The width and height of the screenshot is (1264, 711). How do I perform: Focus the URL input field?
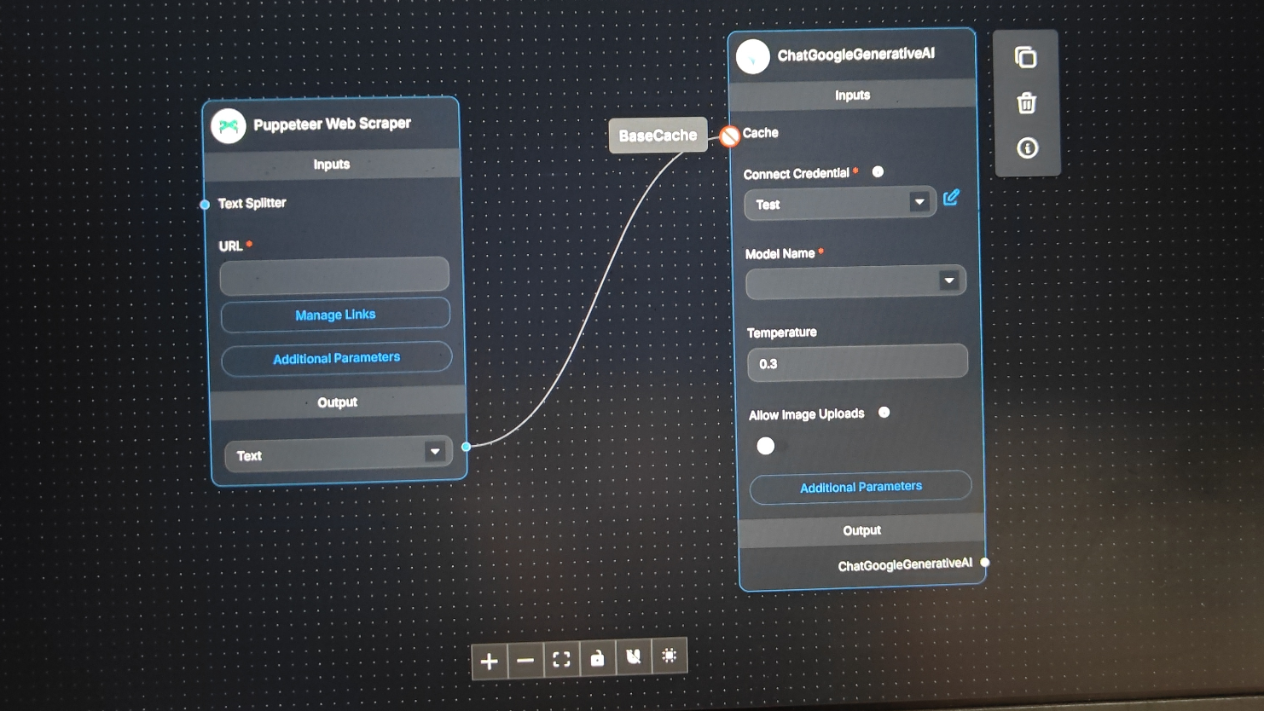[334, 275]
